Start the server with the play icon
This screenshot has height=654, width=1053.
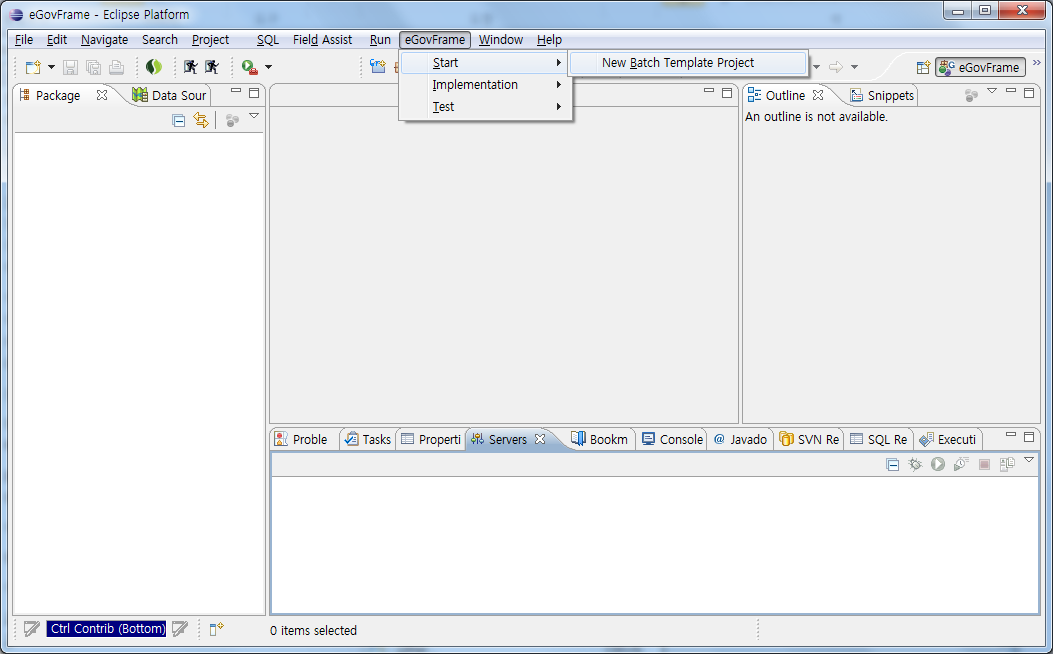tap(938, 464)
